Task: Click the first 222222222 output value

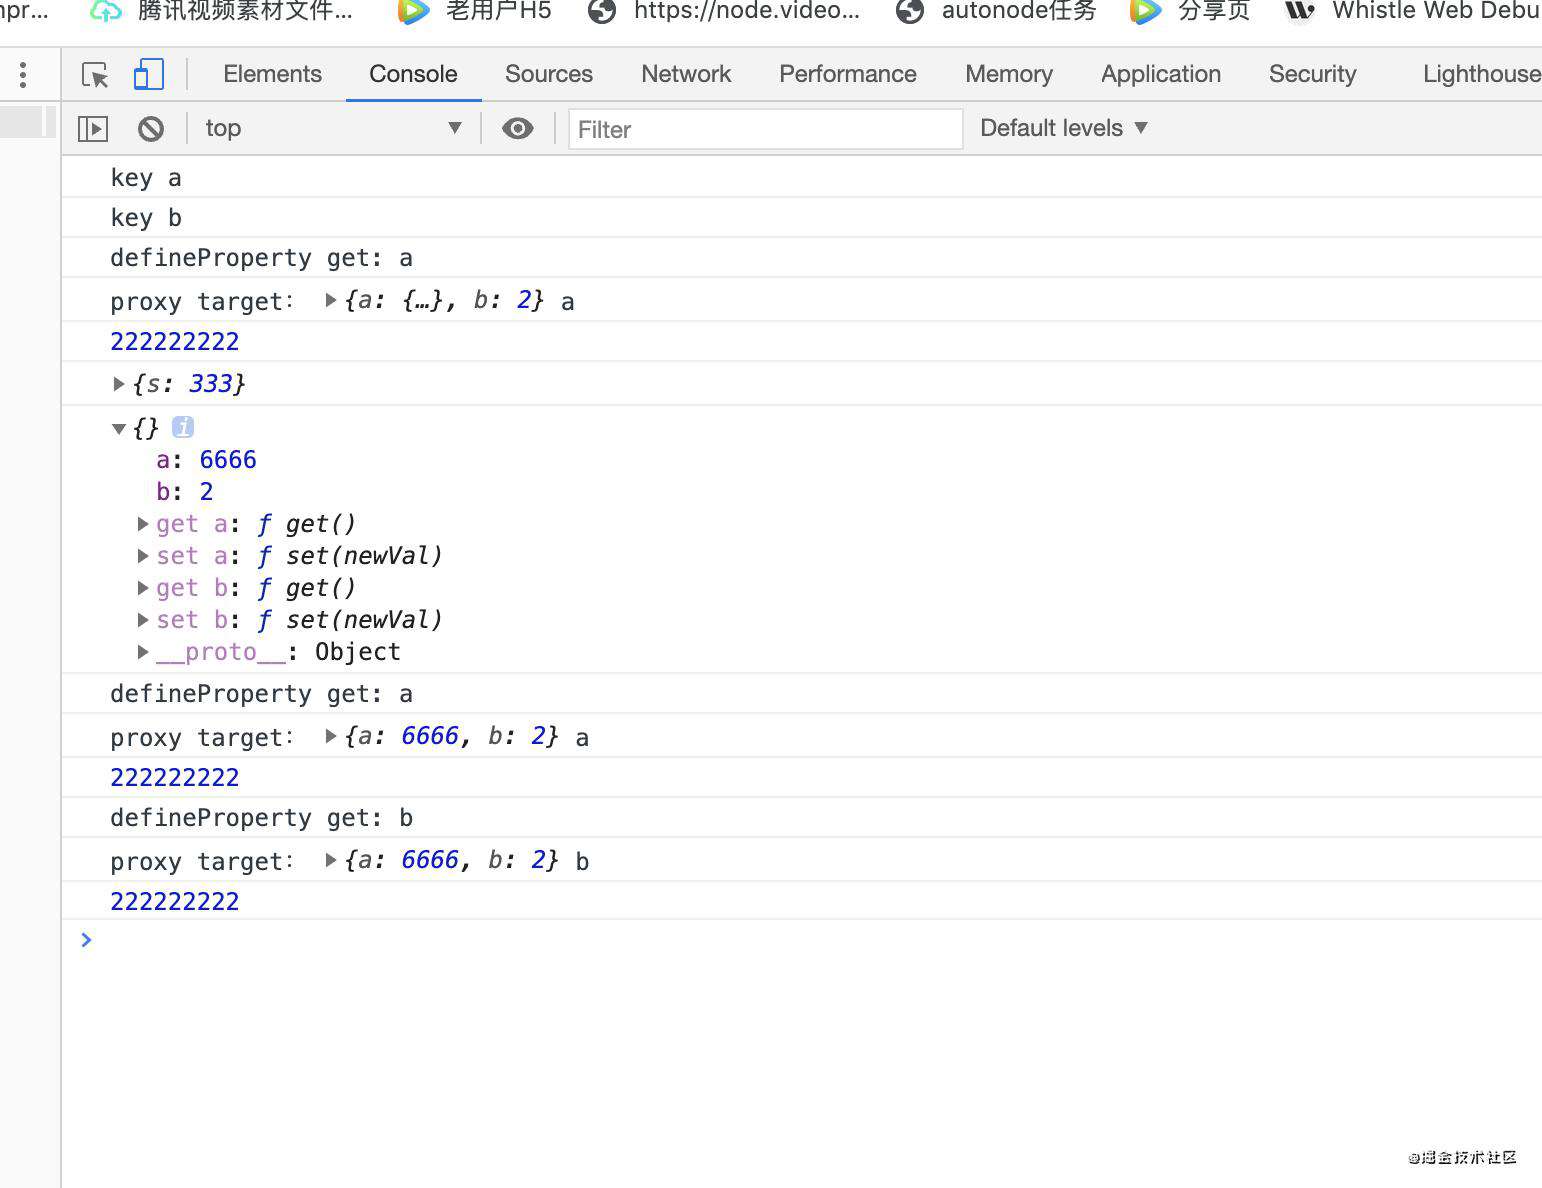Action: (x=175, y=342)
